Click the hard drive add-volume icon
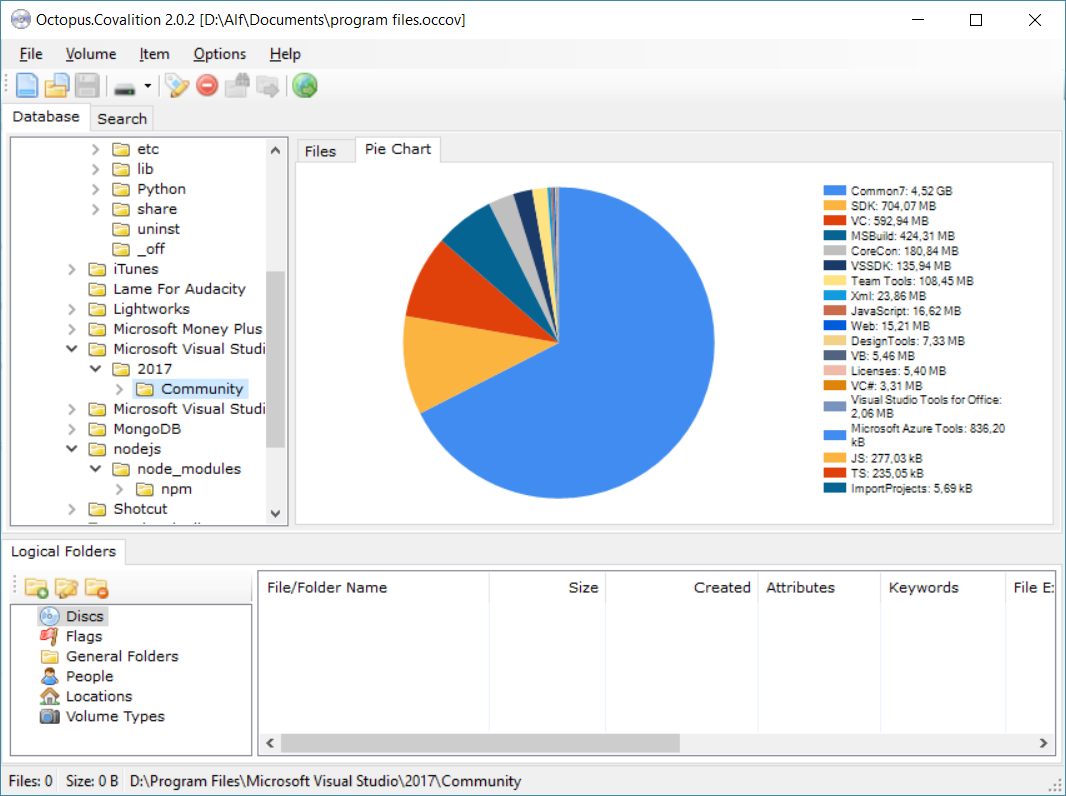Viewport: 1066px width, 796px height. click(x=124, y=88)
